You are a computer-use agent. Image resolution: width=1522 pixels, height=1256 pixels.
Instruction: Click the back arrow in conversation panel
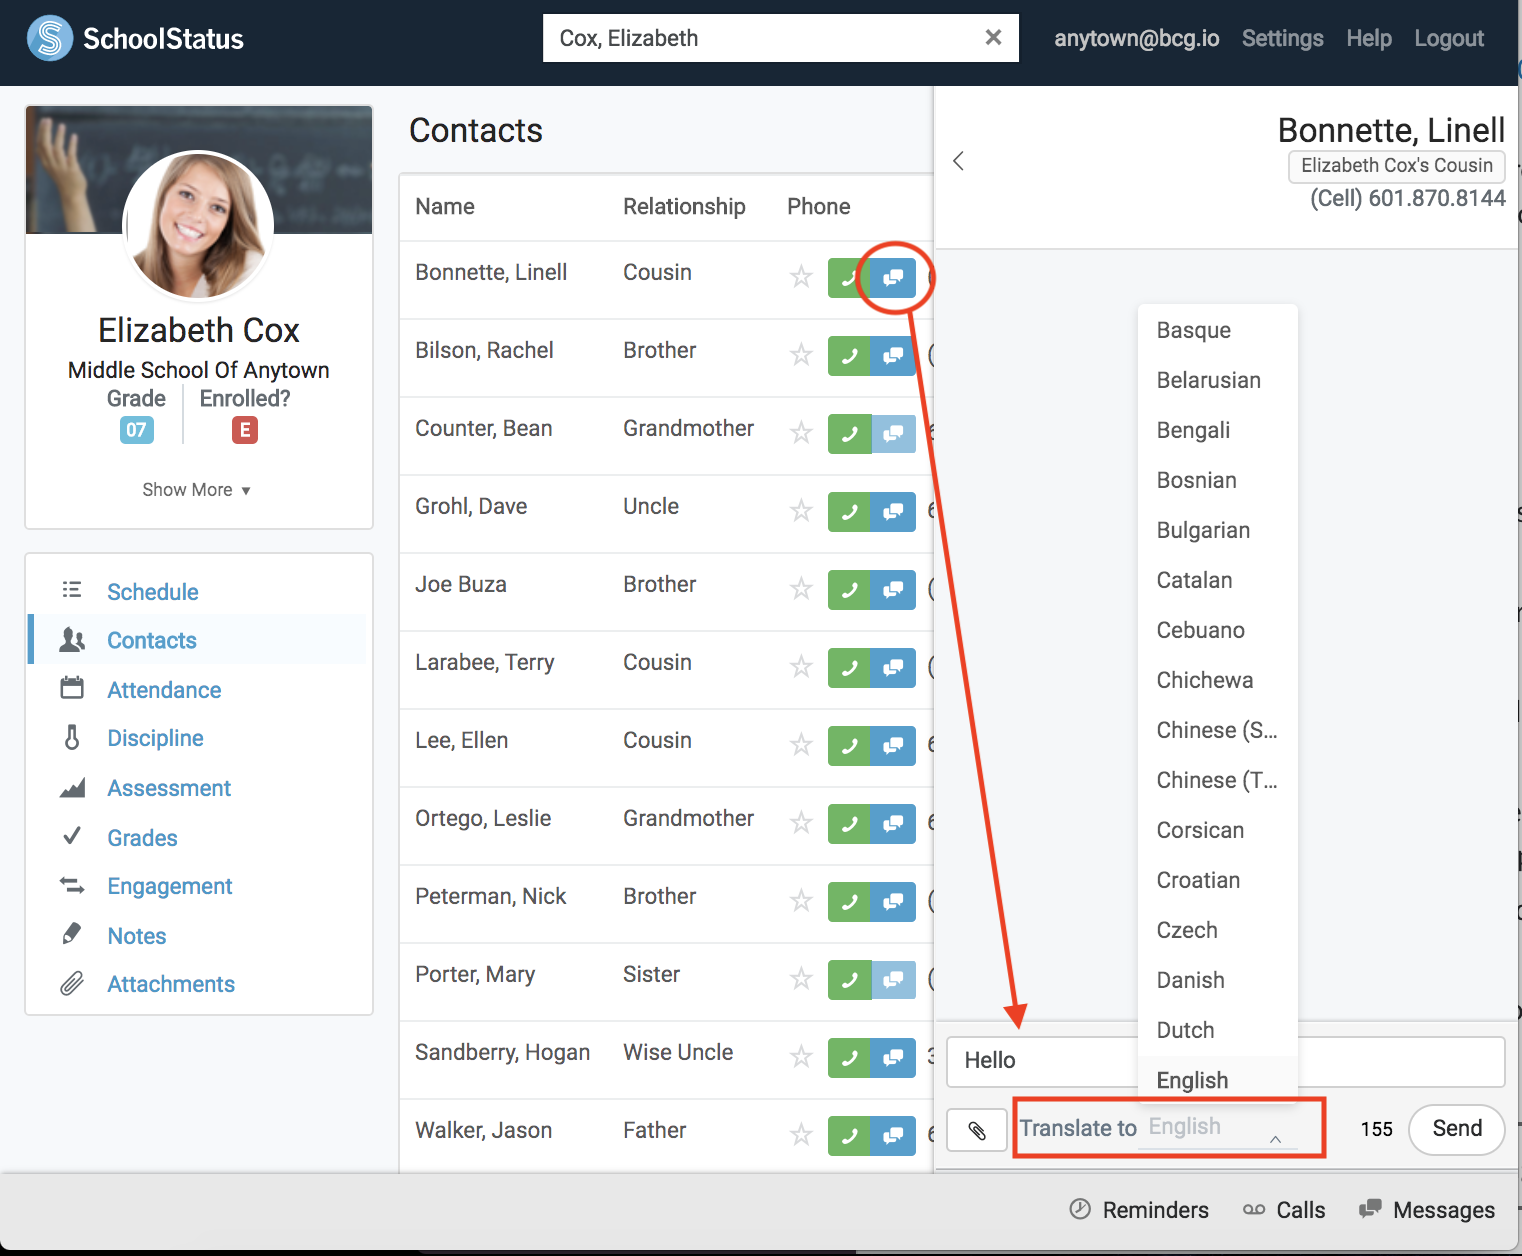[x=958, y=161]
